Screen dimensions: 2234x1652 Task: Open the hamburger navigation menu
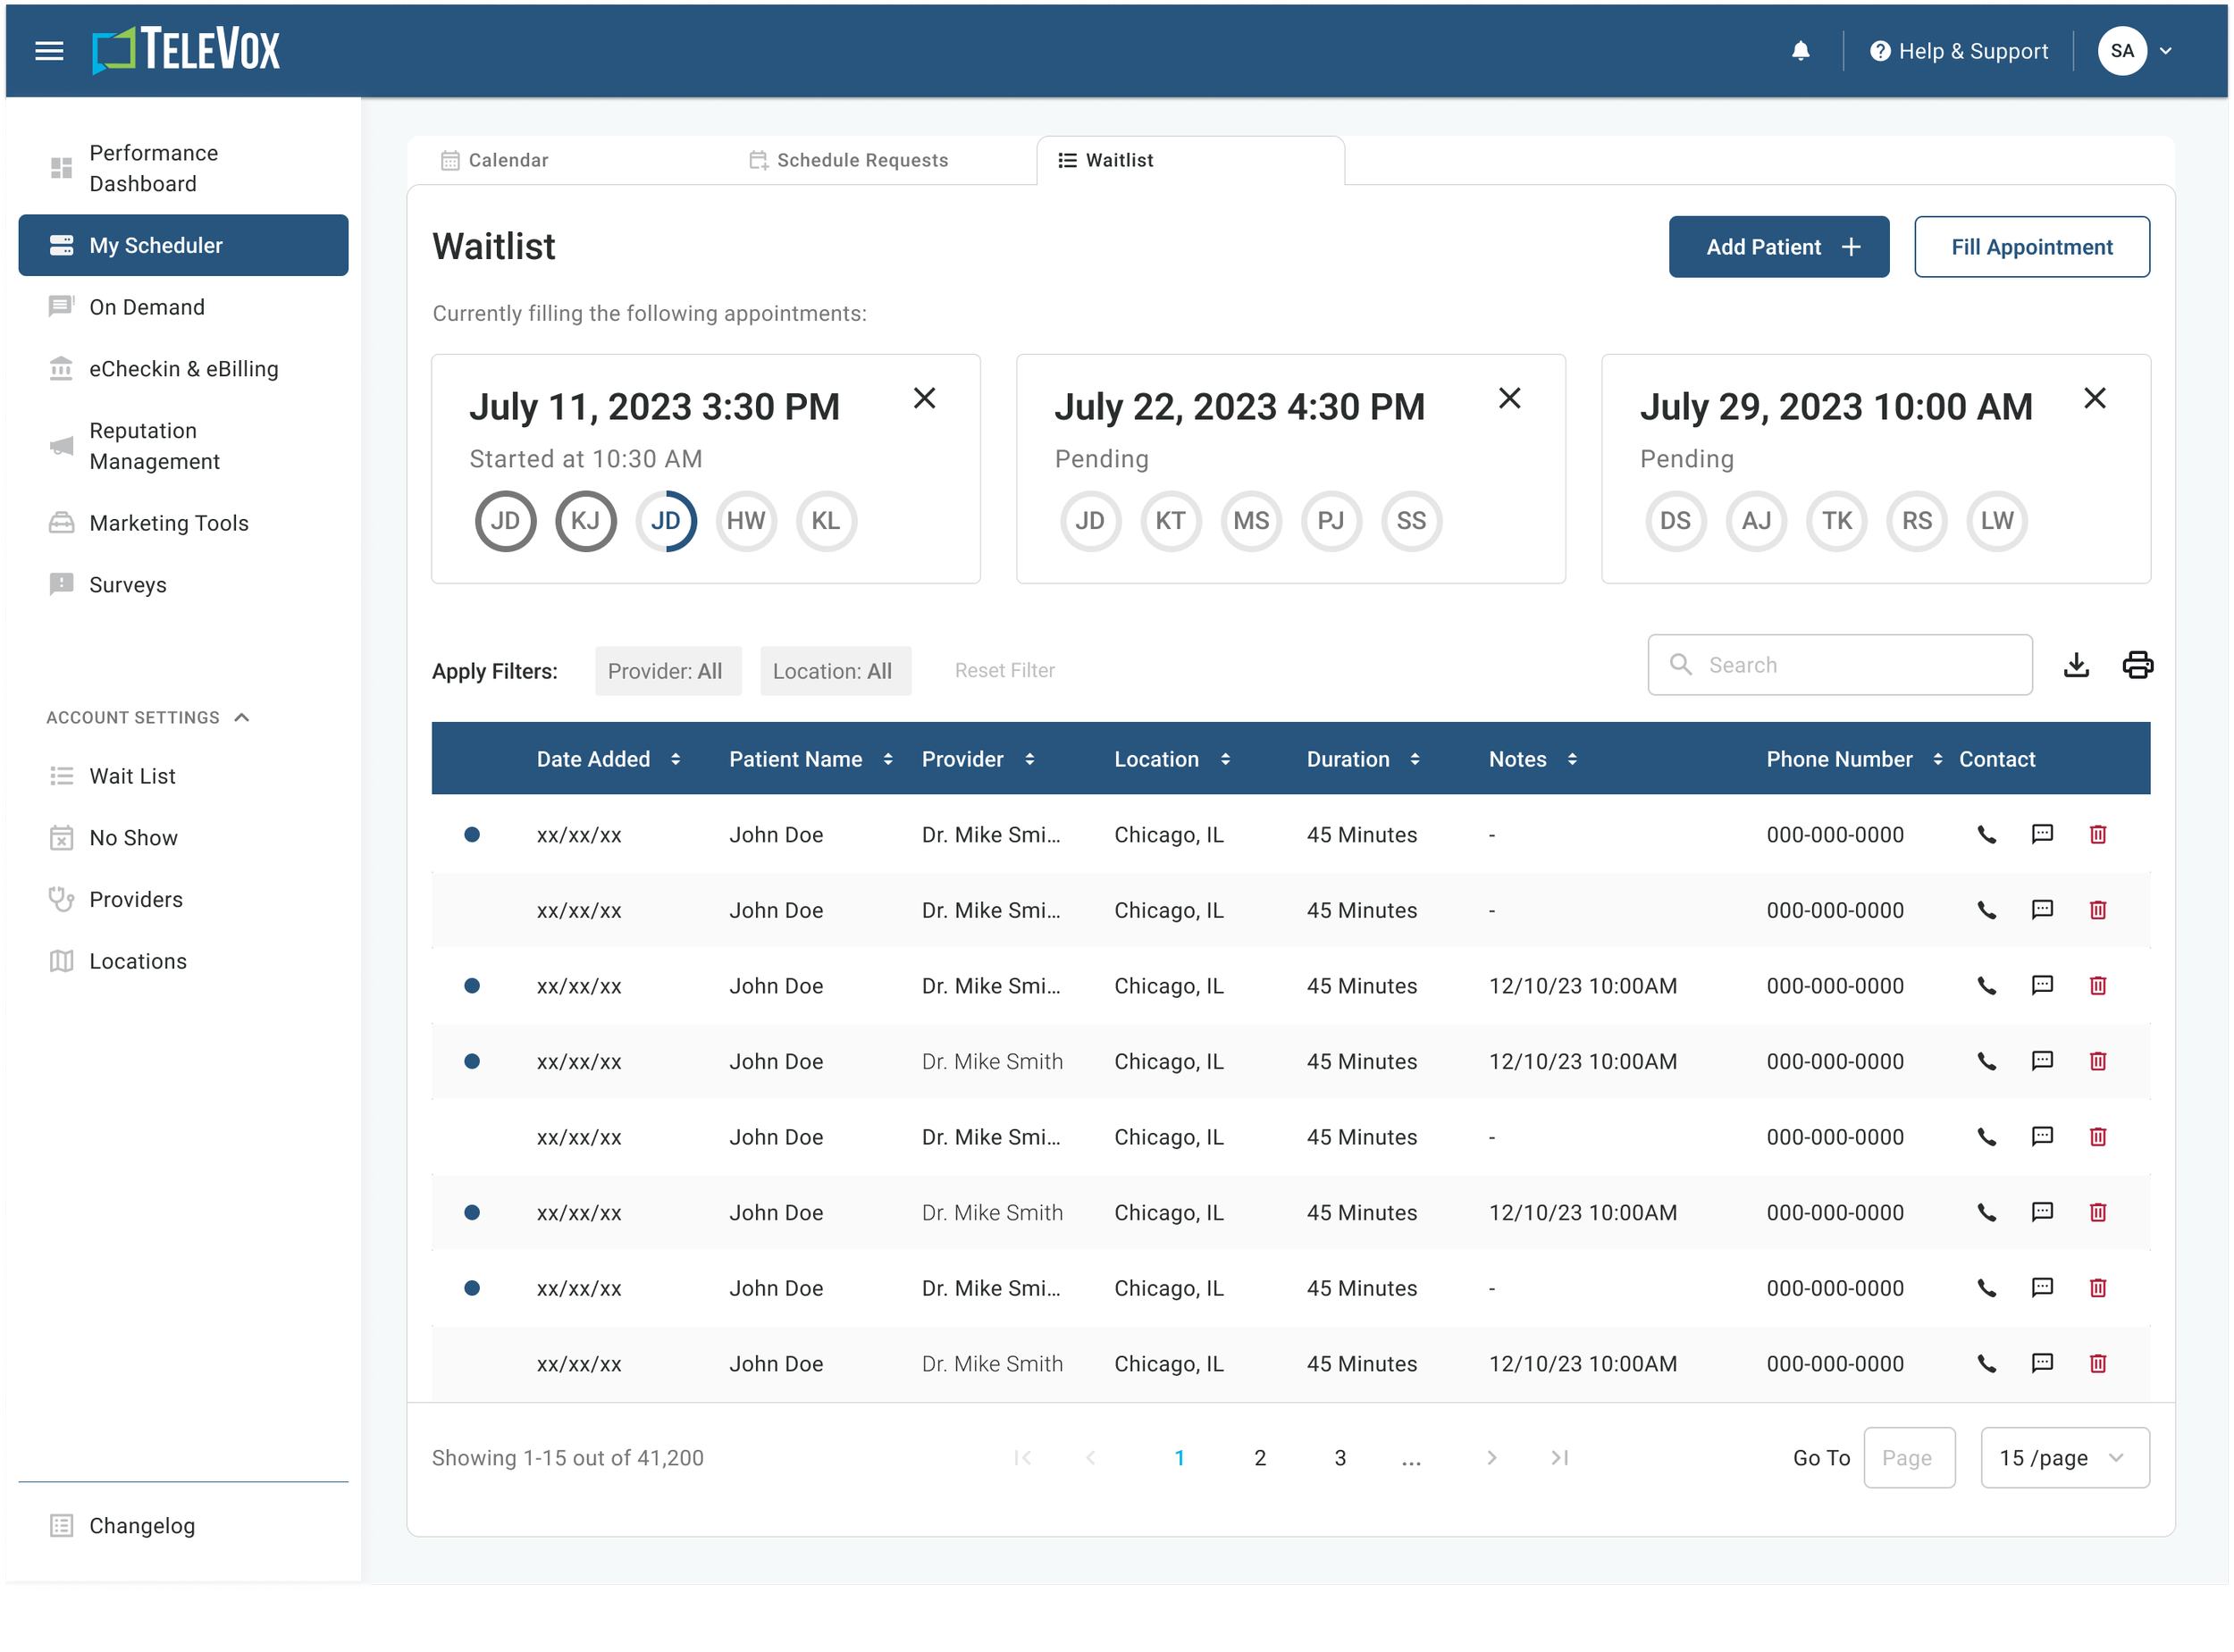[49, 51]
